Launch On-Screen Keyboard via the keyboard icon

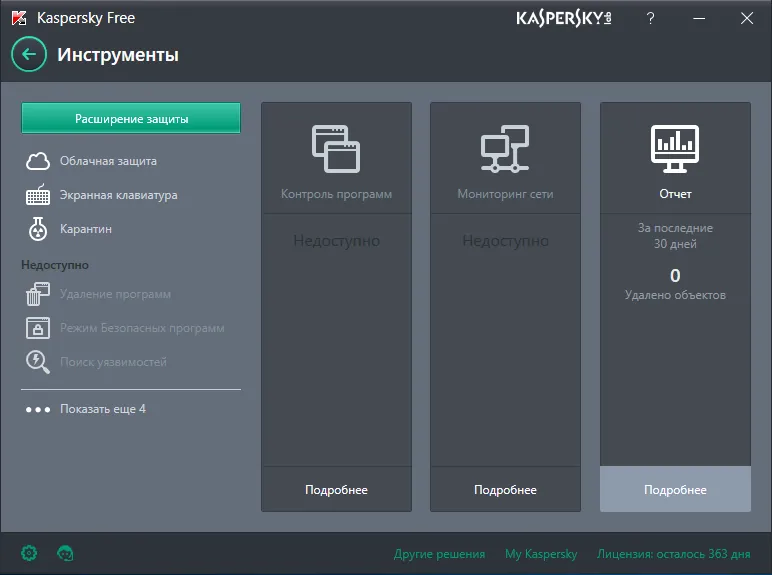pos(38,195)
